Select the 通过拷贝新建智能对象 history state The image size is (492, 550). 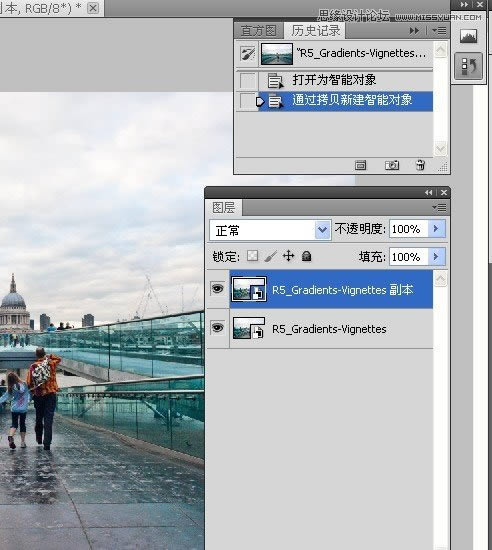[x=345, y=101]
